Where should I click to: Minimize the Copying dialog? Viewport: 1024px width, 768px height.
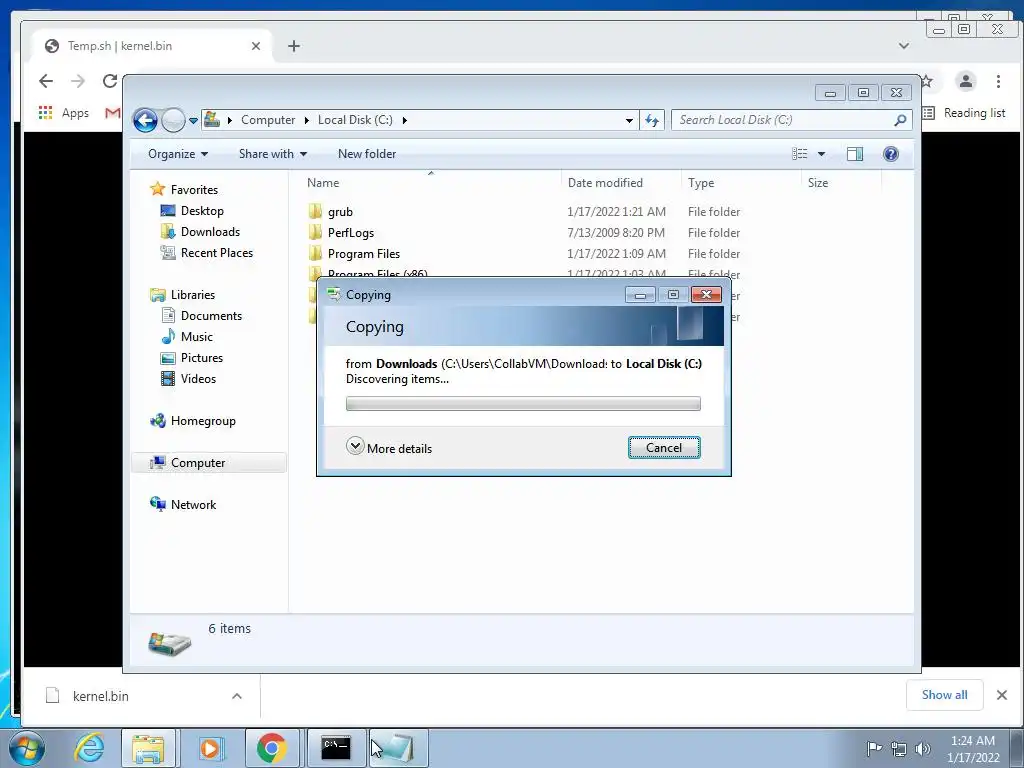tap(640, 295)
